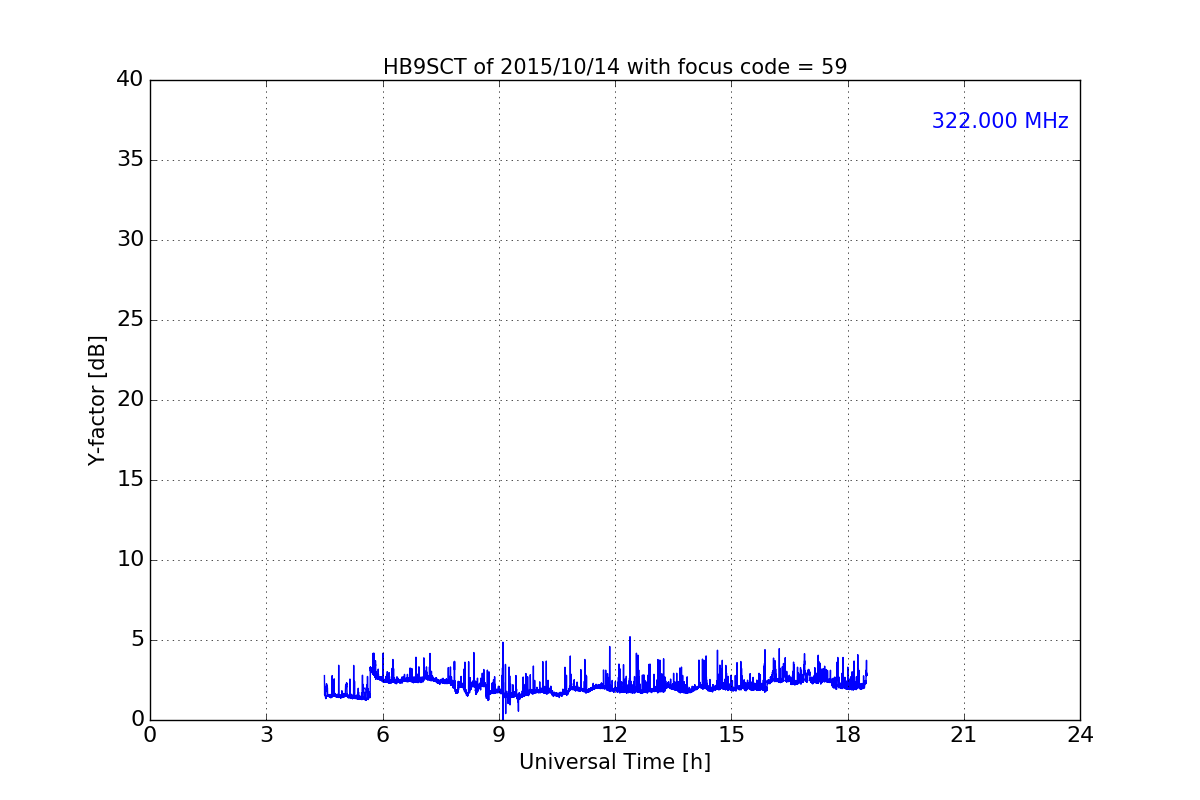This screenshot has height=800, width=1200.
Task: Click the plot title 'HB9SCT of 2015/10/14'
Action: point(615,67)
